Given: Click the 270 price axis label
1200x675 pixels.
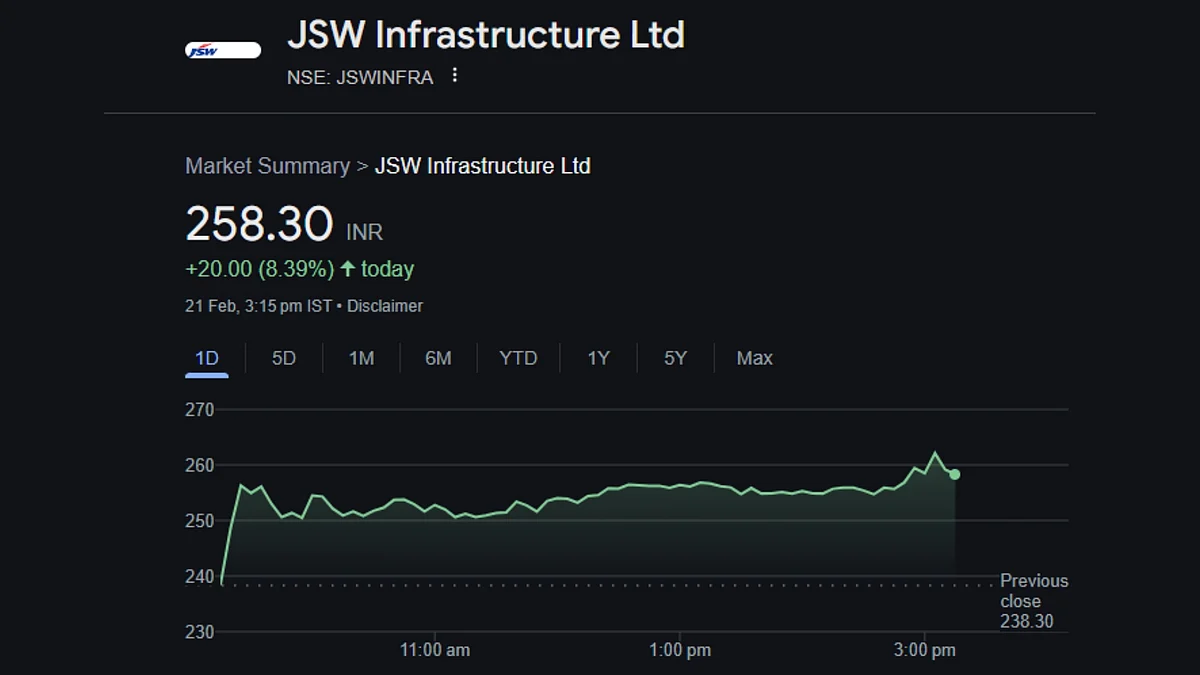Looking at the screenshot, I should coord(200,410).
